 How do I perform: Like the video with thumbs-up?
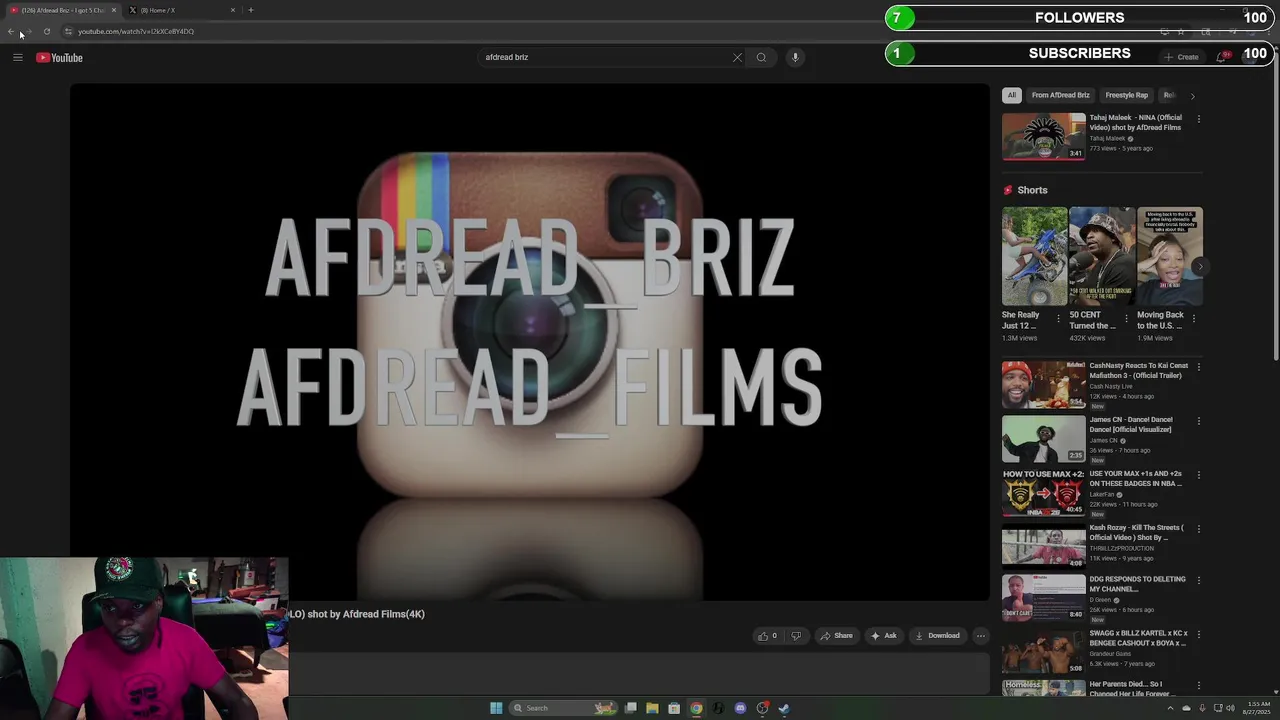767,636
